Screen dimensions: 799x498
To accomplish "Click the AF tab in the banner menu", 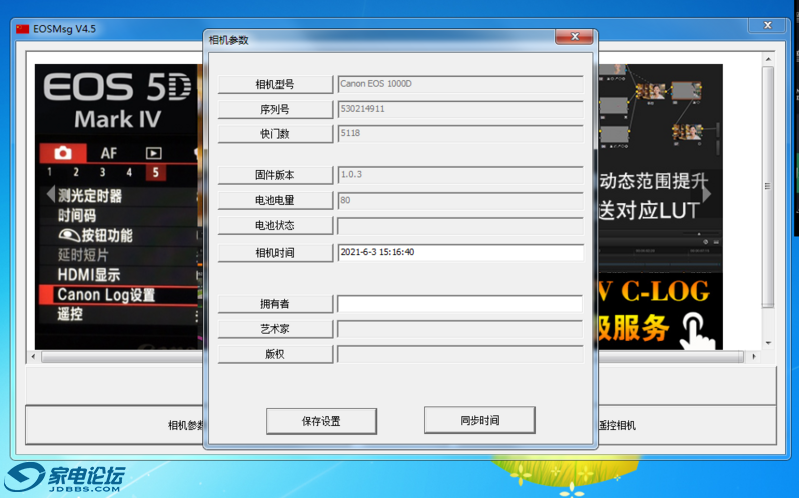I will click(x=109, y=153).
